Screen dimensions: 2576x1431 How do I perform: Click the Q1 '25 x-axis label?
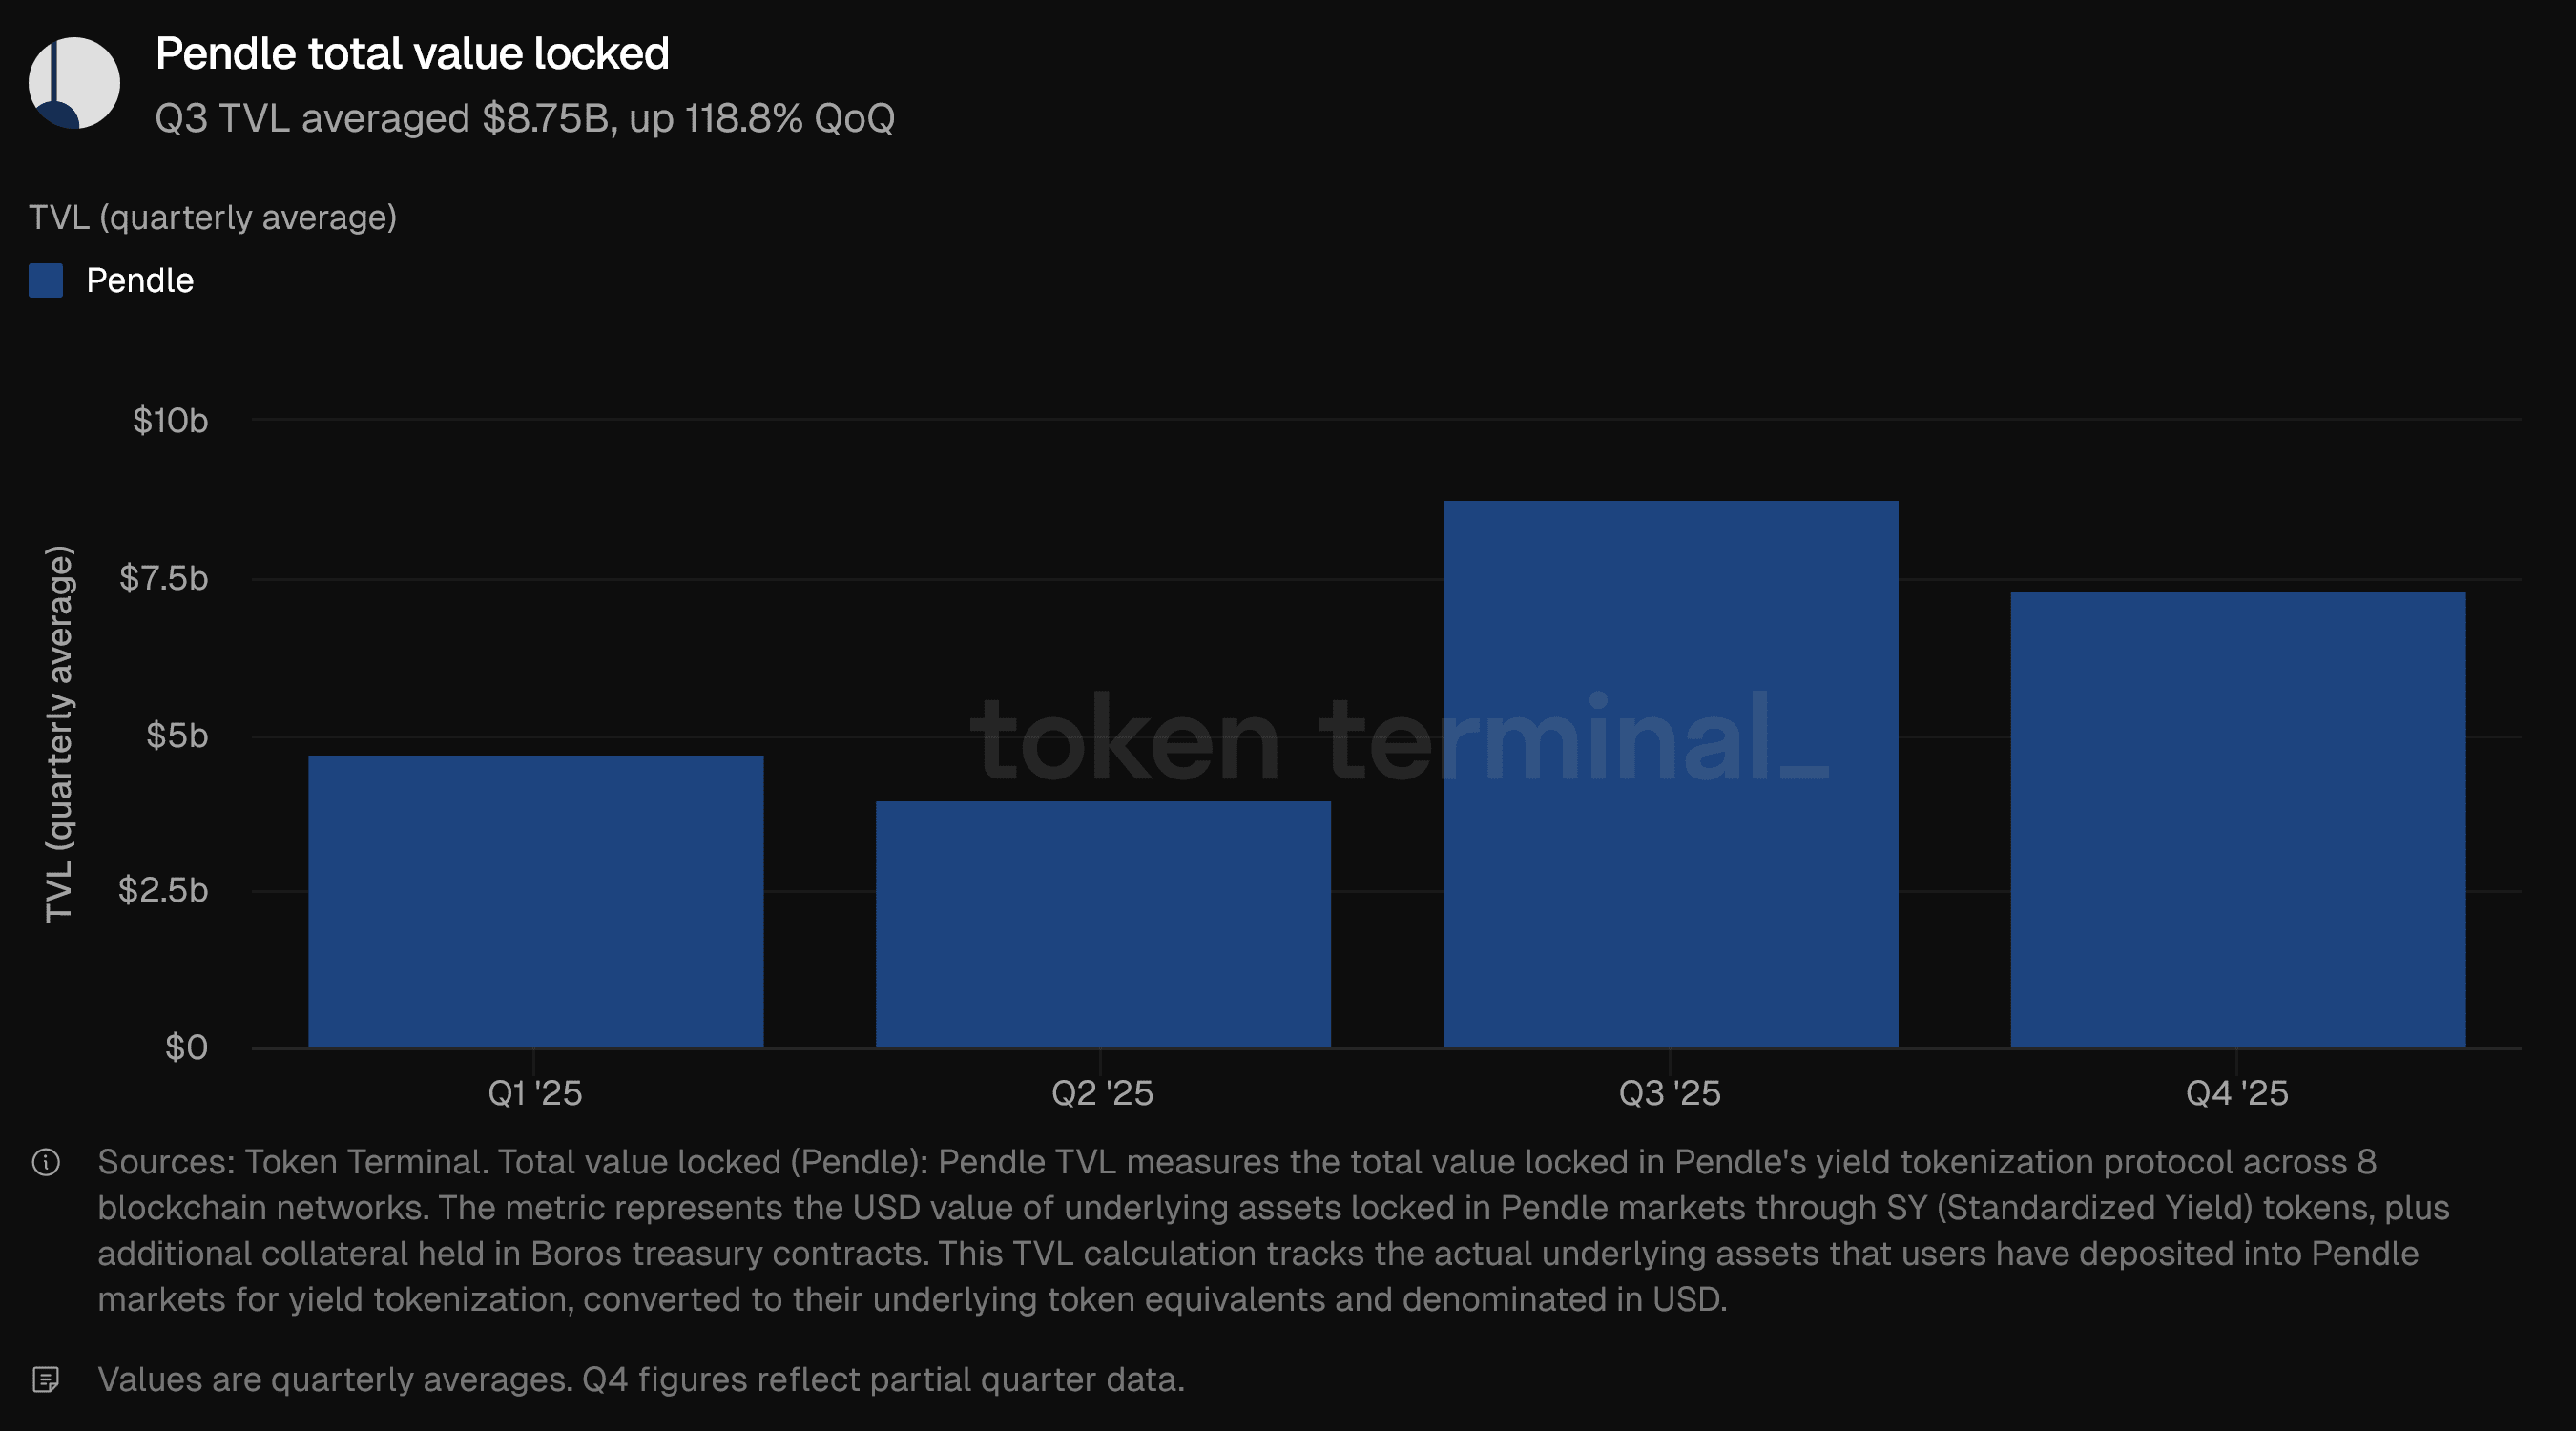coord(535,1093)
